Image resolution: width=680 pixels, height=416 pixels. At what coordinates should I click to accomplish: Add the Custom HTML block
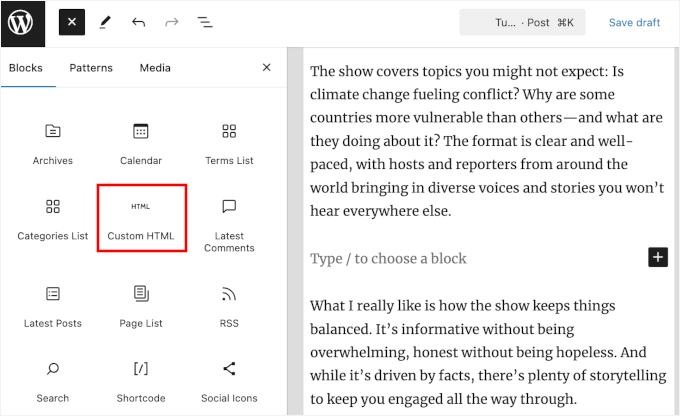tap(141, 217)
